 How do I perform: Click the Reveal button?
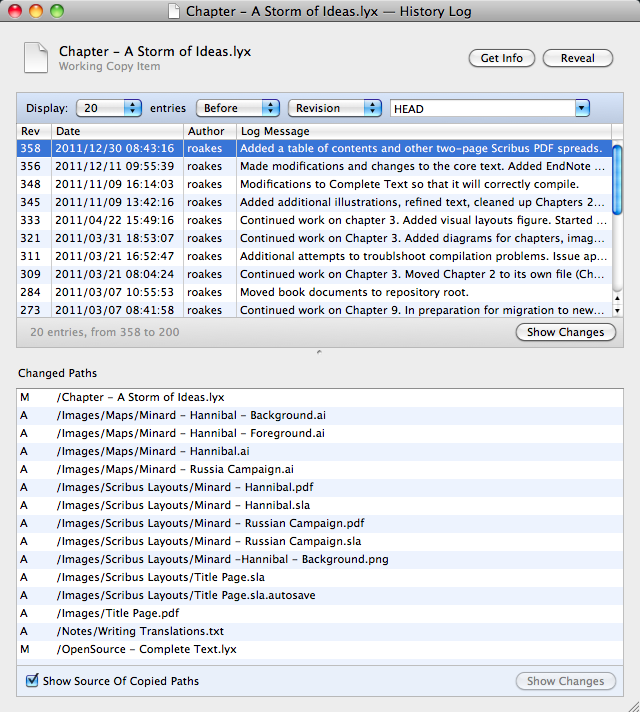(x=578, y=59)
